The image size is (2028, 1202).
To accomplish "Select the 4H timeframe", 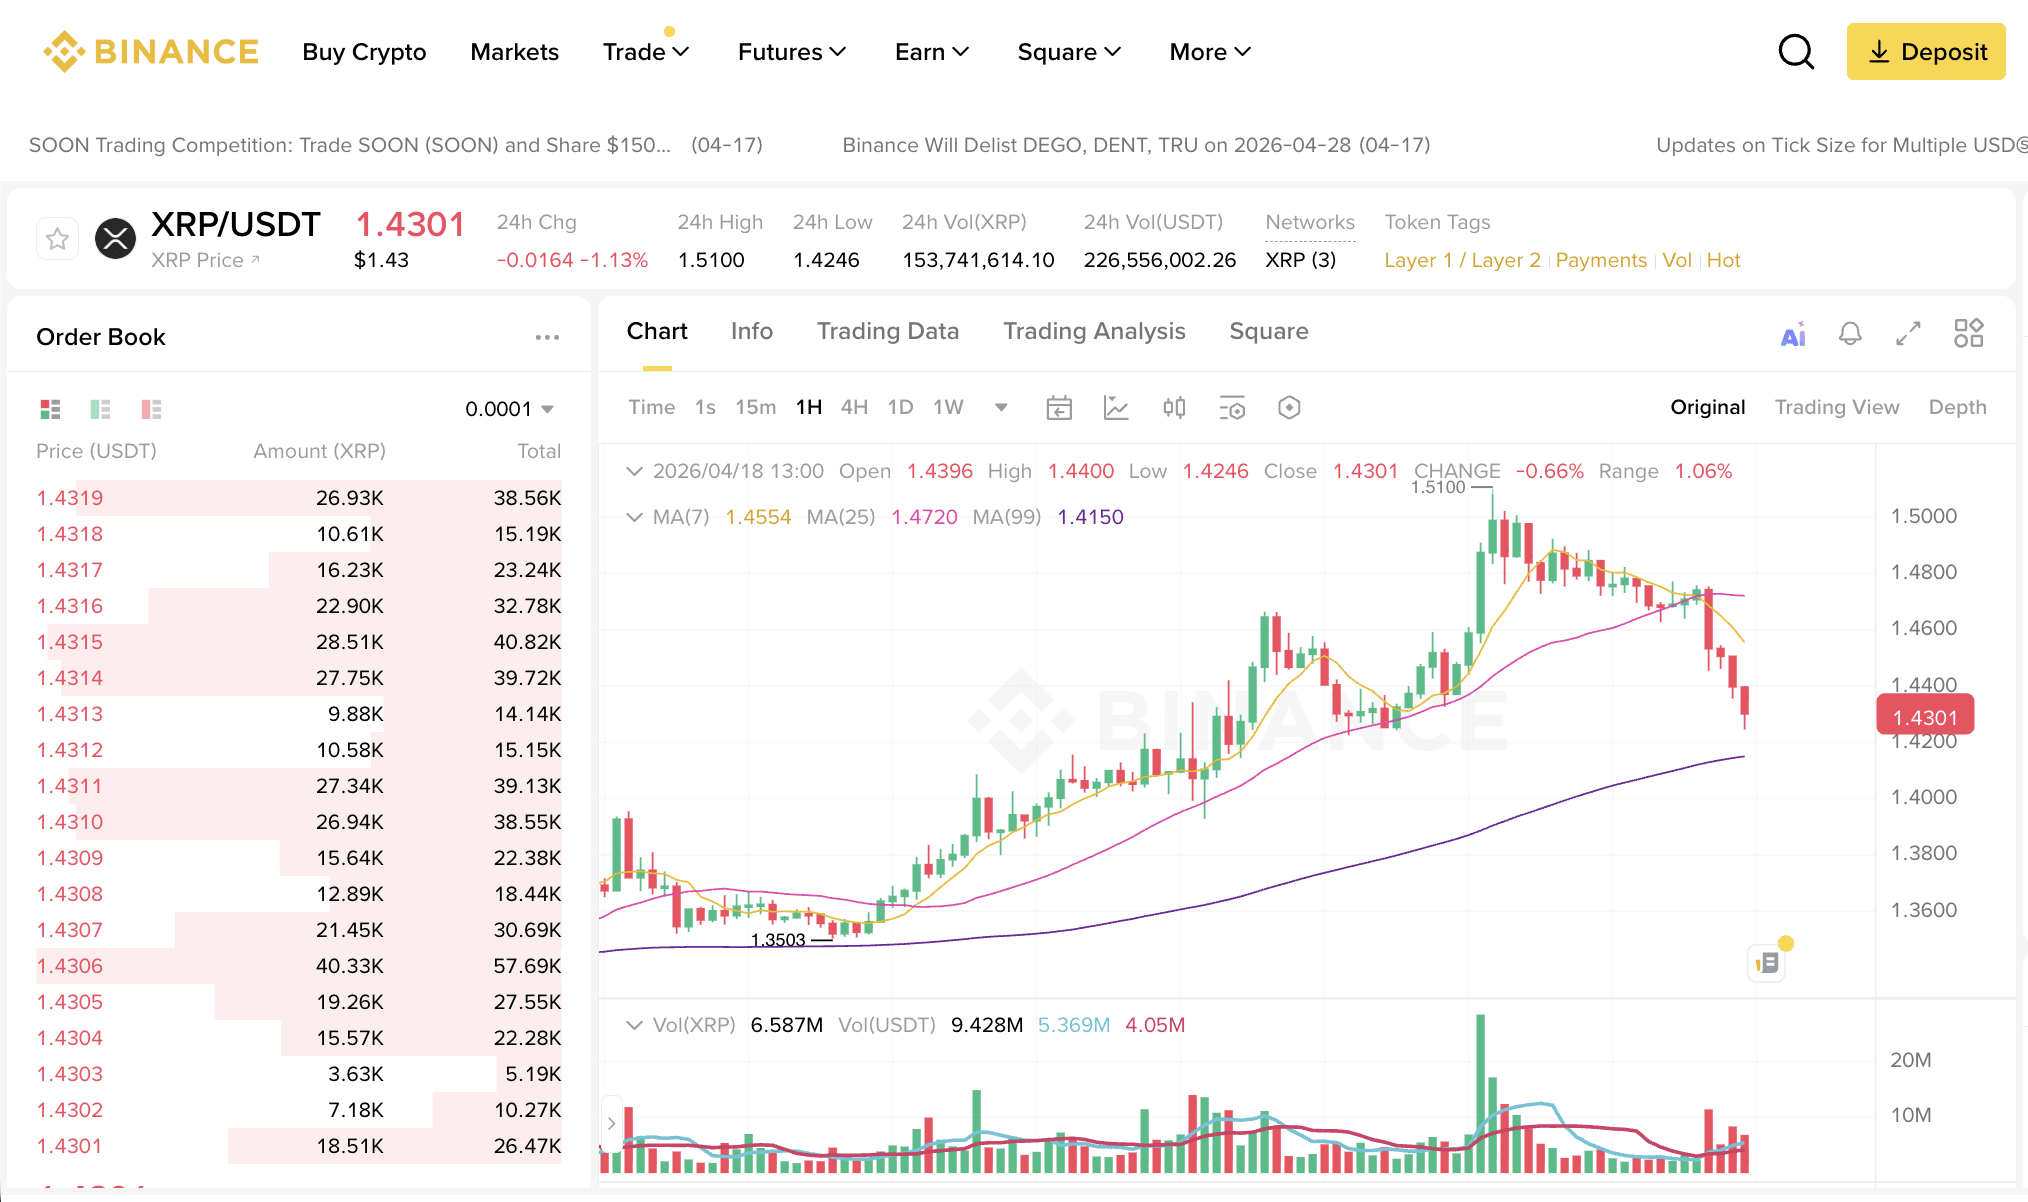I will coord(854,407).
